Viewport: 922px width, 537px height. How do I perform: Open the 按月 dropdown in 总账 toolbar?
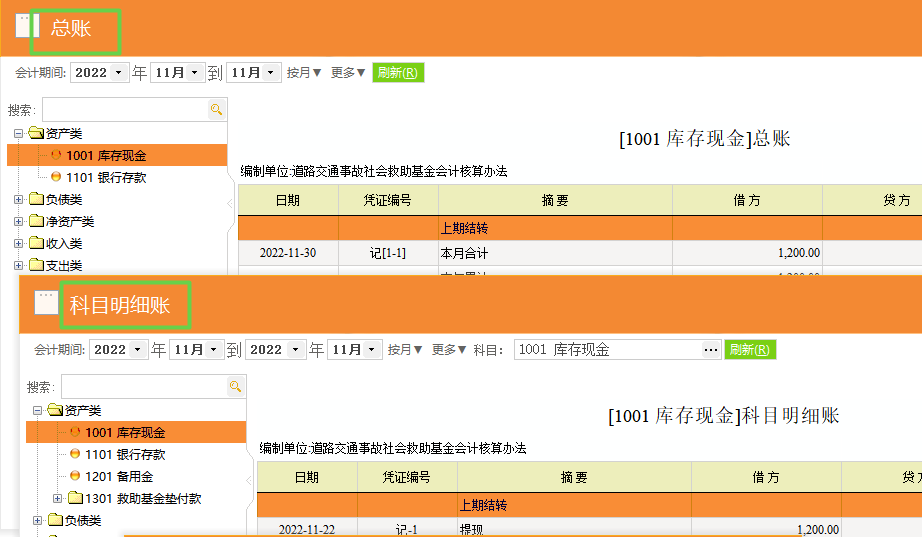pos(304,73)
